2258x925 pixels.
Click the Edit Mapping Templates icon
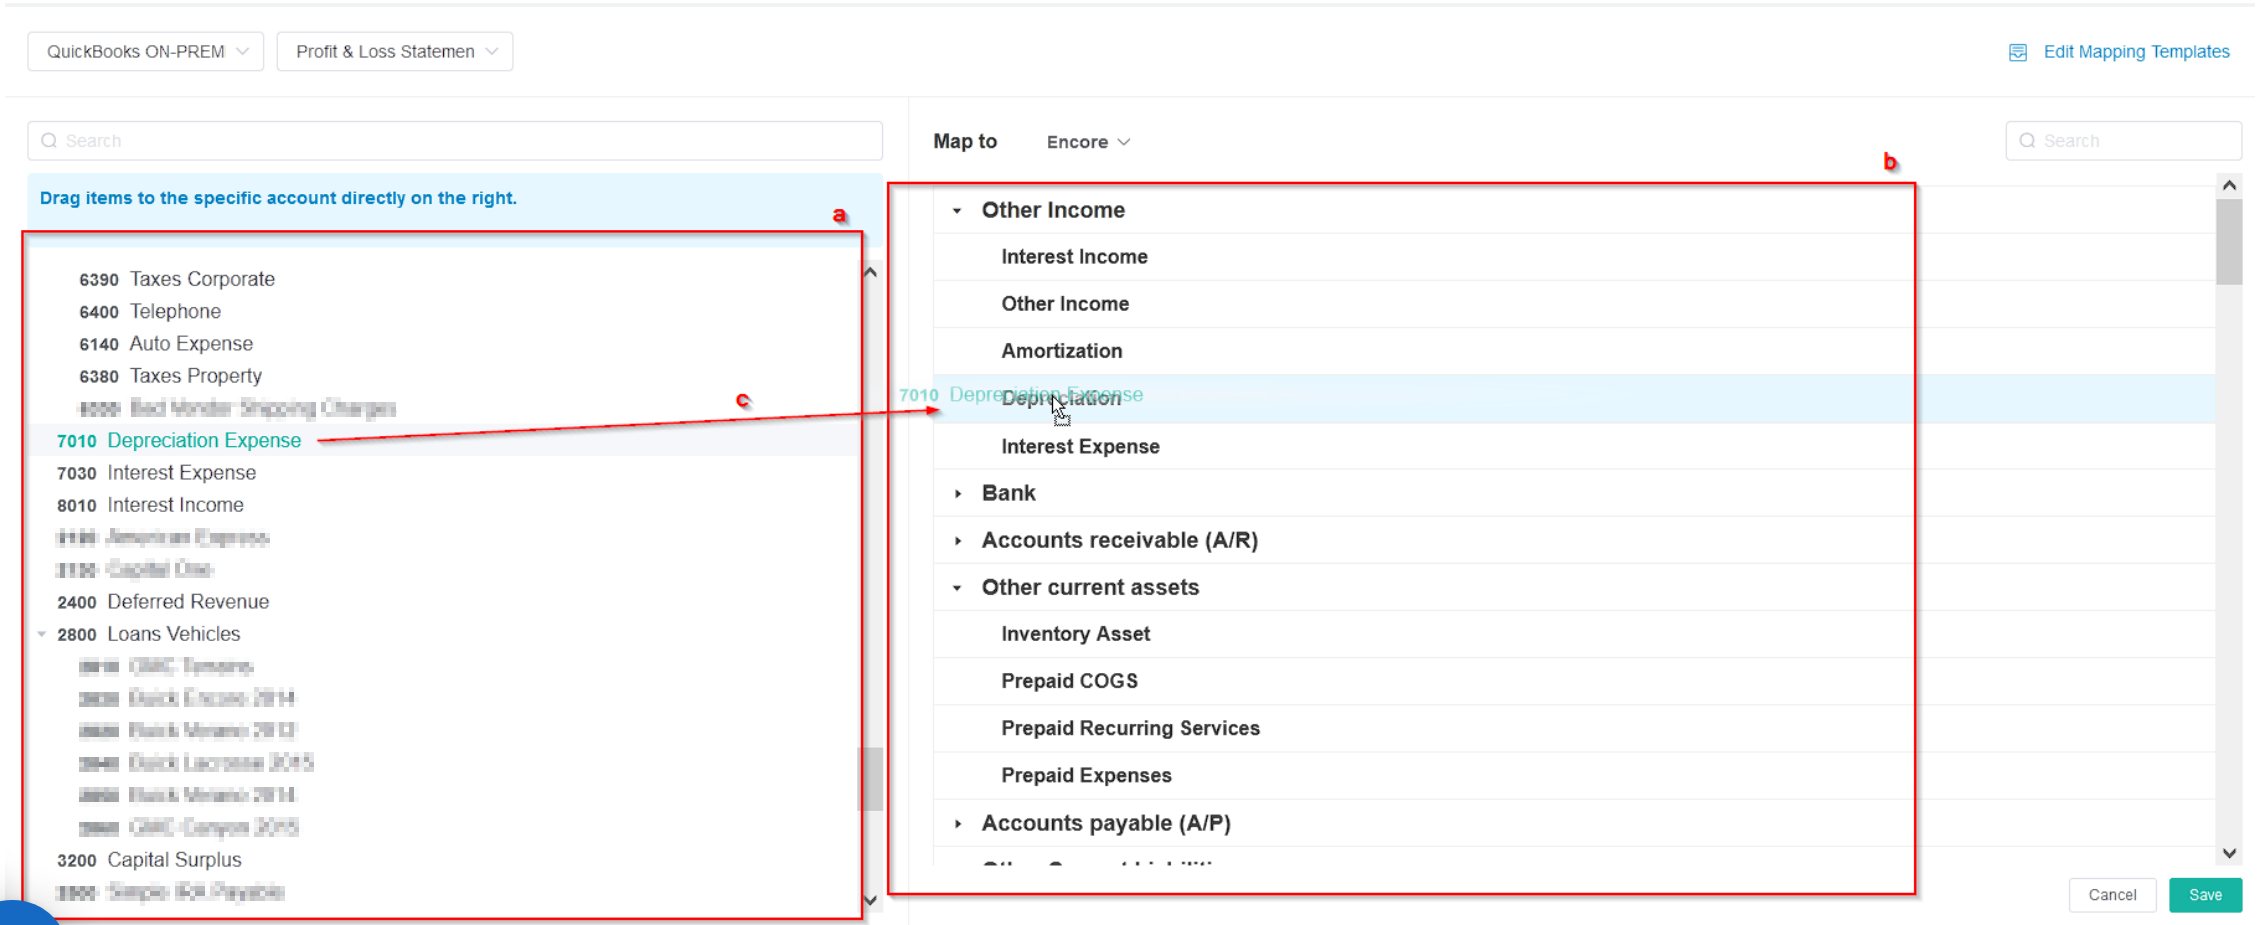[x=2017, y=52]
